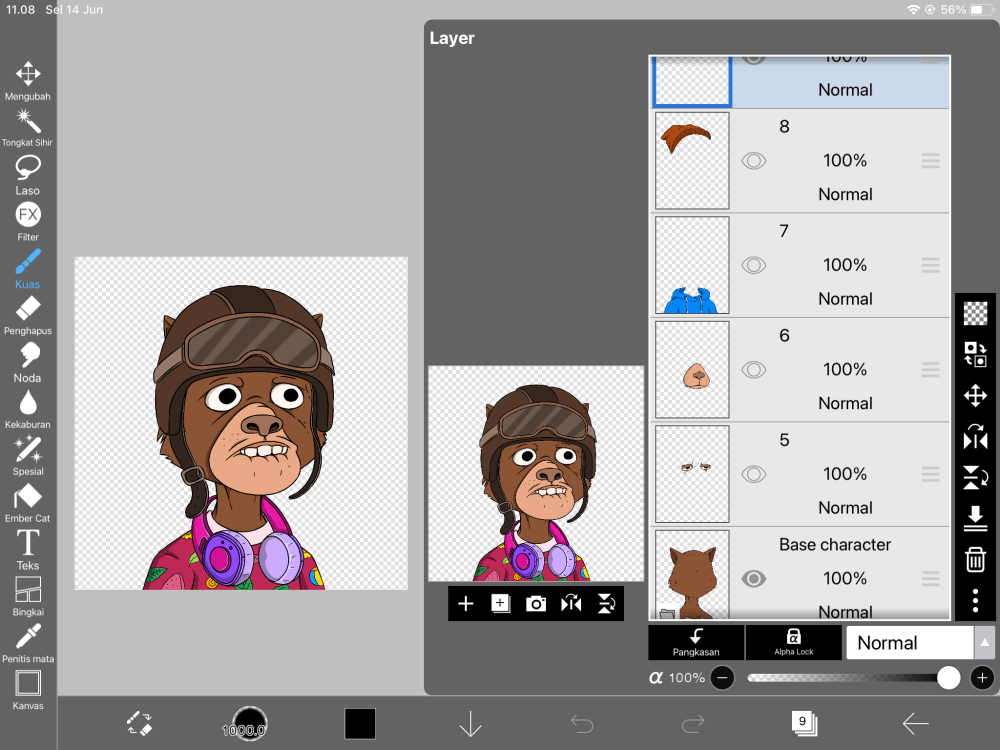Decrease opacity with the minus button
Image resolution: width=1000 pixels, height=750 pixels.
tap(723, 678)
